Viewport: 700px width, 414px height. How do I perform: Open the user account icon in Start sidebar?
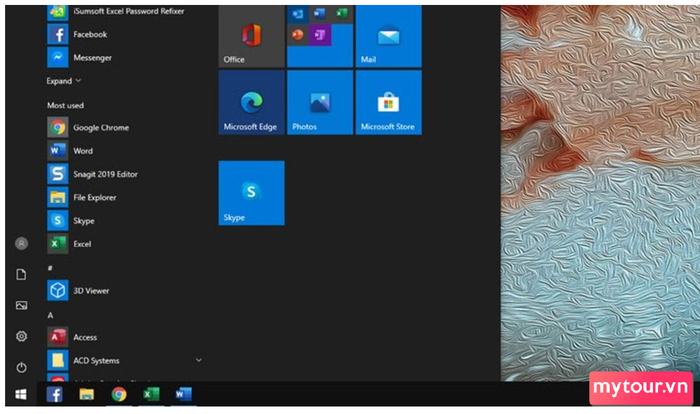click(21, 243)
